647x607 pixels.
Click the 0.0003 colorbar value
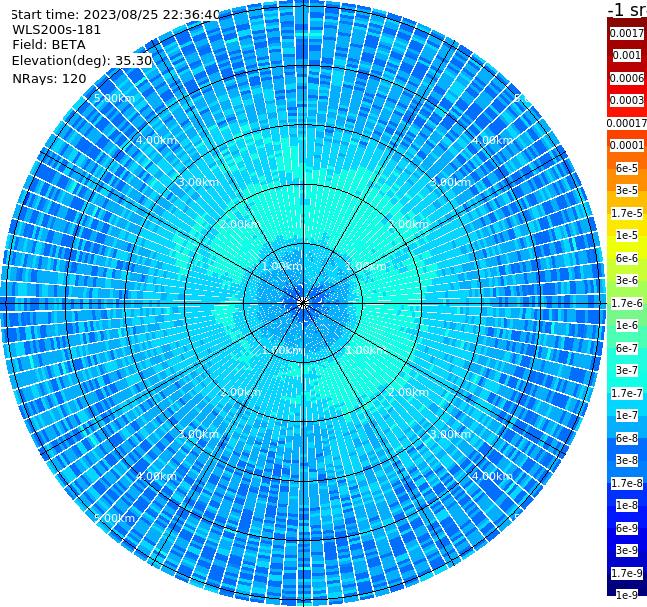tap(627, 100)
